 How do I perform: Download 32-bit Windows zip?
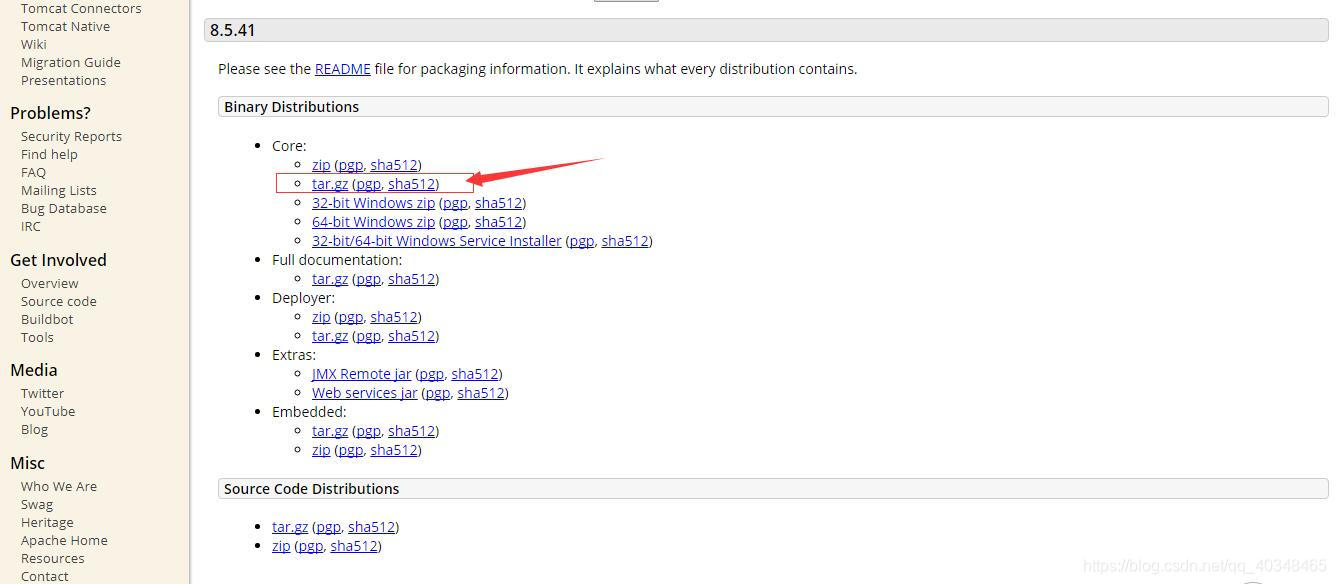coord(373,203)
